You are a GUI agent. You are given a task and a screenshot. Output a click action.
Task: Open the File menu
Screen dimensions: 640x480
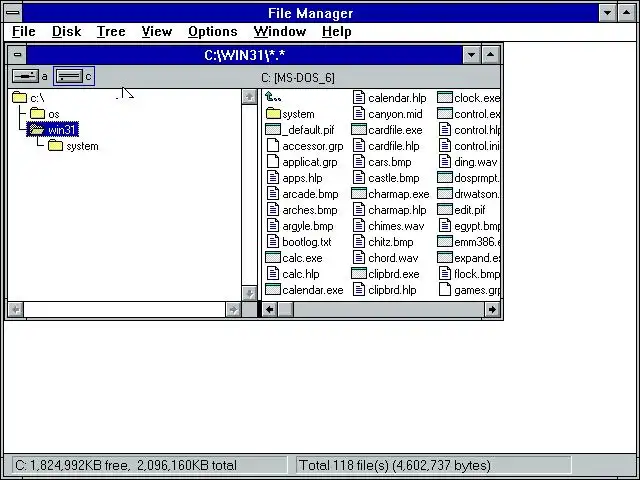pos(24,31)
